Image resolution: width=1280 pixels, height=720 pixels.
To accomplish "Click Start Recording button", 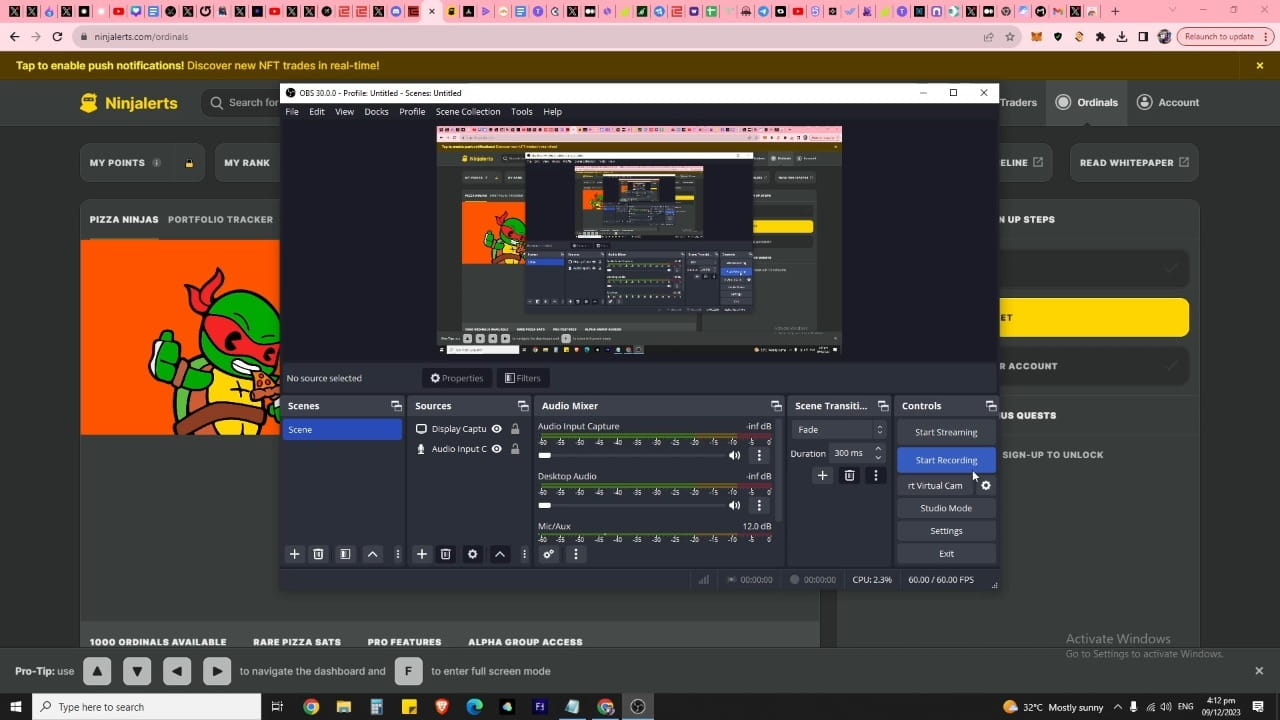I will coord(946,460).
